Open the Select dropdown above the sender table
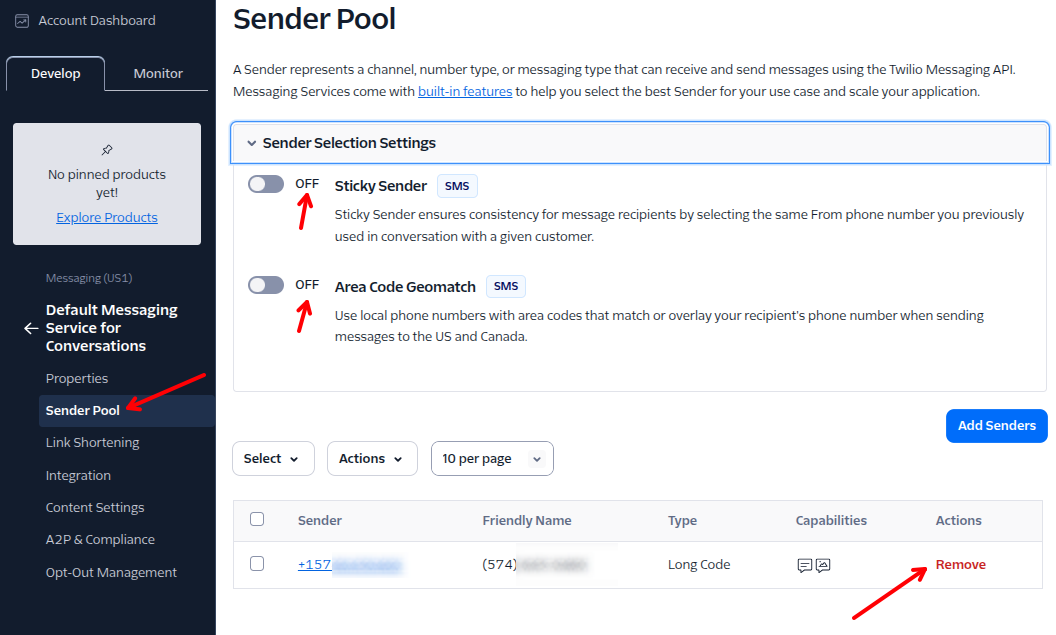Screen dimensions: 1056x635 [273, 458]
